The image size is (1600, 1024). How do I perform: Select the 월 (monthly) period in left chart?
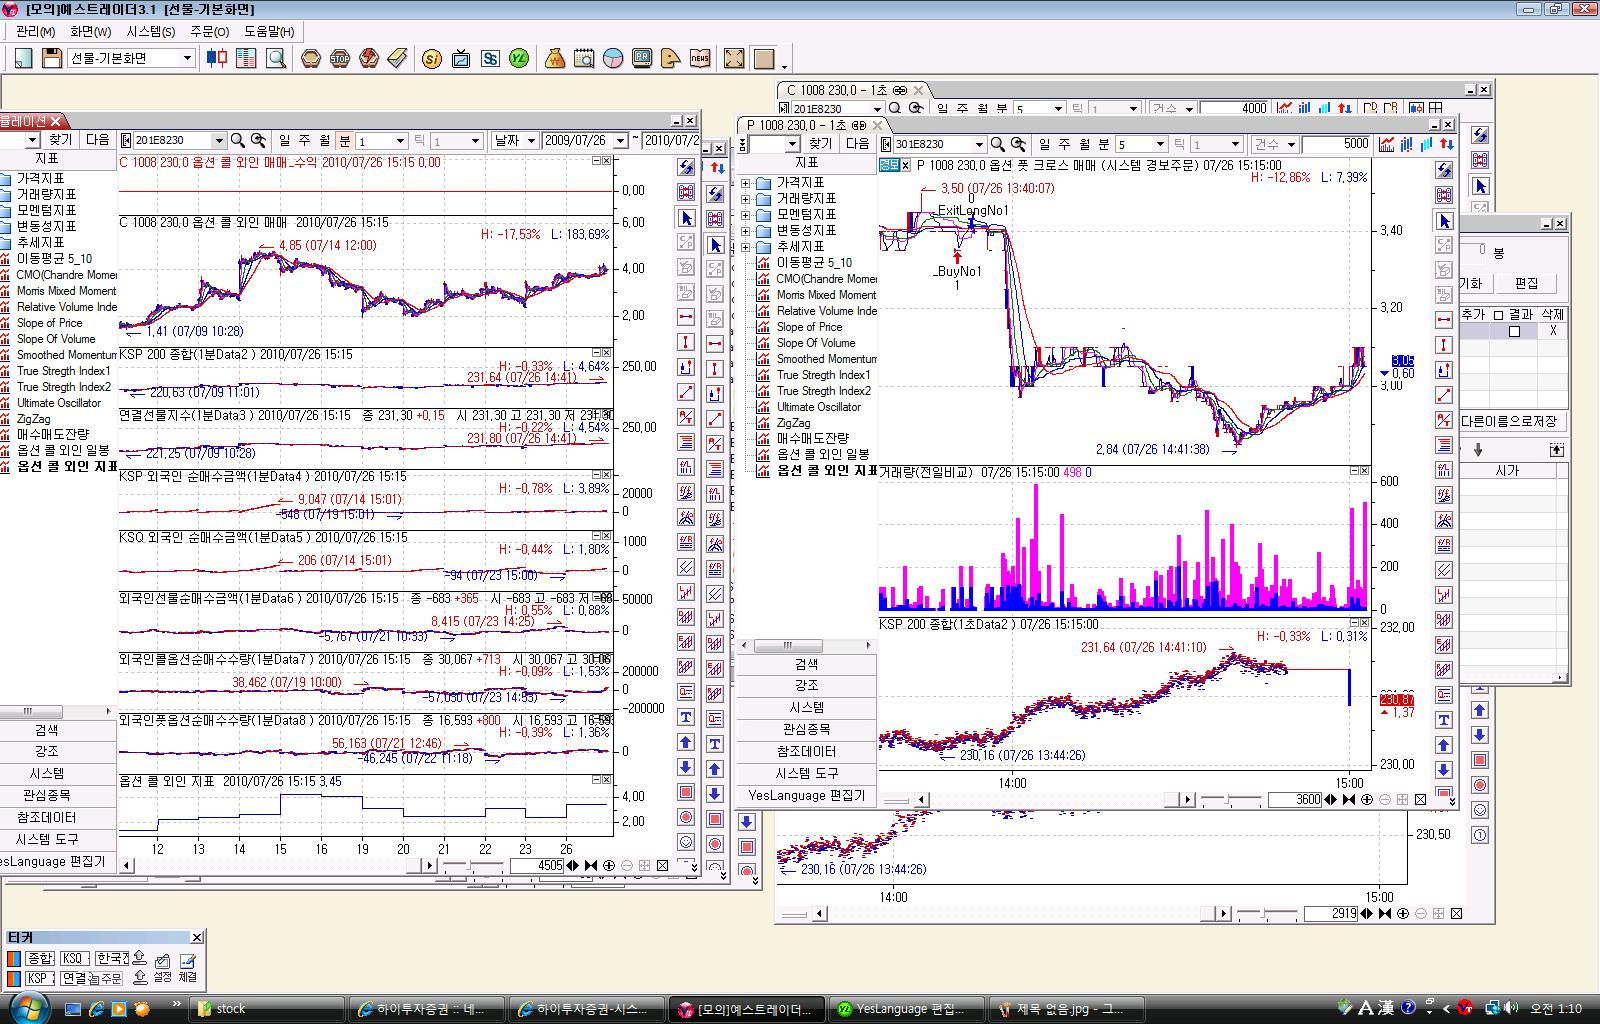[x=325, y=141]
